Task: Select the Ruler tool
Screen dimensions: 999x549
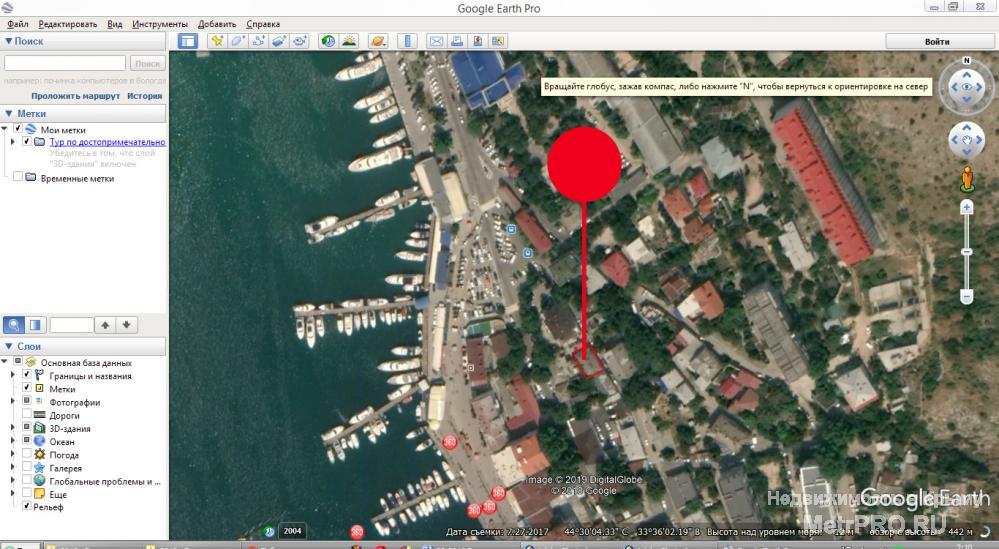Action: (407, 41)
